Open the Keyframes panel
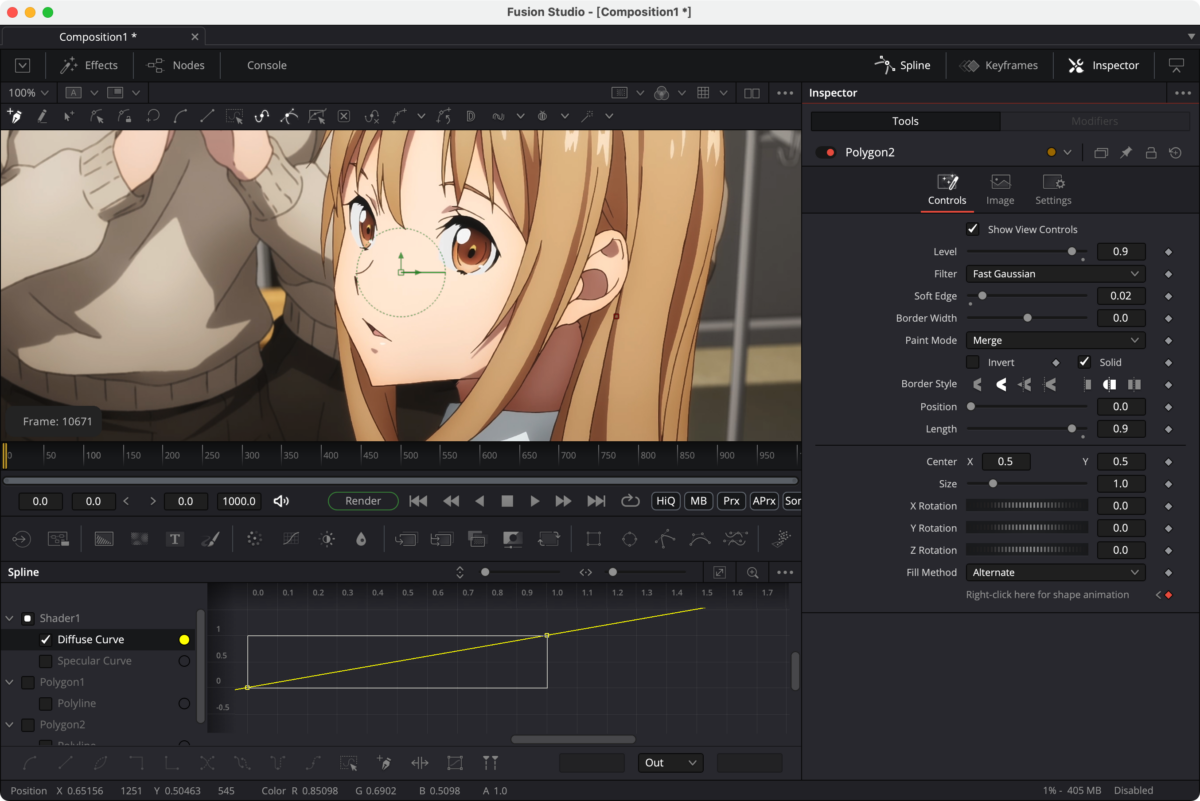This screenshot has height=801, width=1200. tap(999, 65)
